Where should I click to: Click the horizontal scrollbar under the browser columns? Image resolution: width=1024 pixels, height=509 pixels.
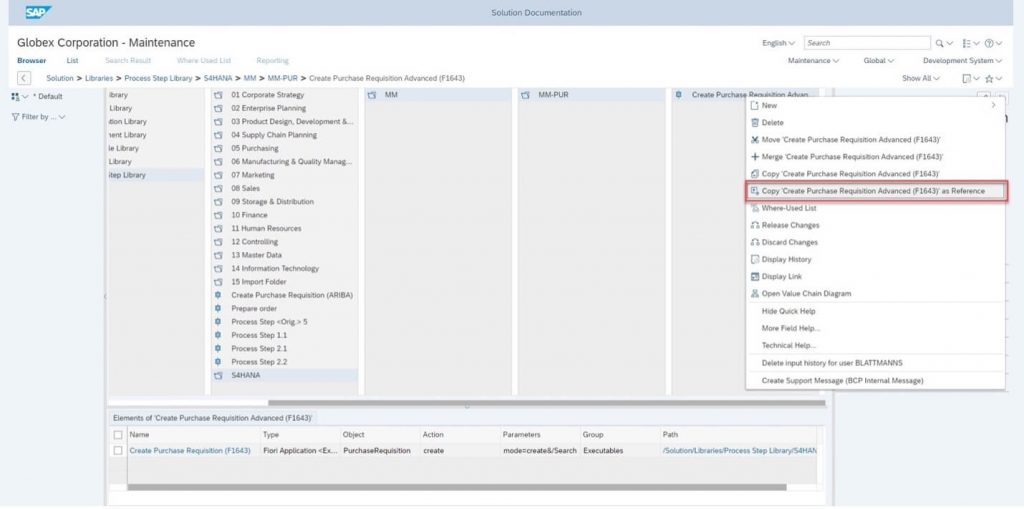547,403
